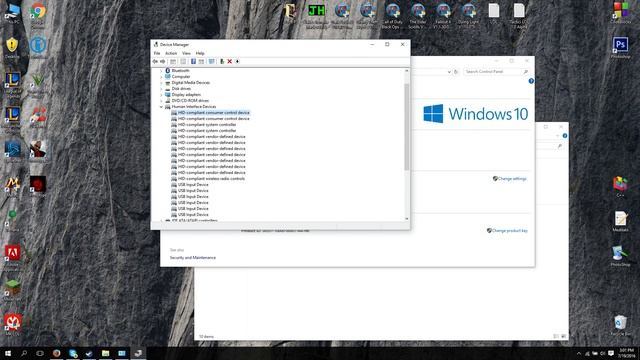Click the Disable device down-arrow toolbar icon
The image size is (640, 360).
coord(237,62)
